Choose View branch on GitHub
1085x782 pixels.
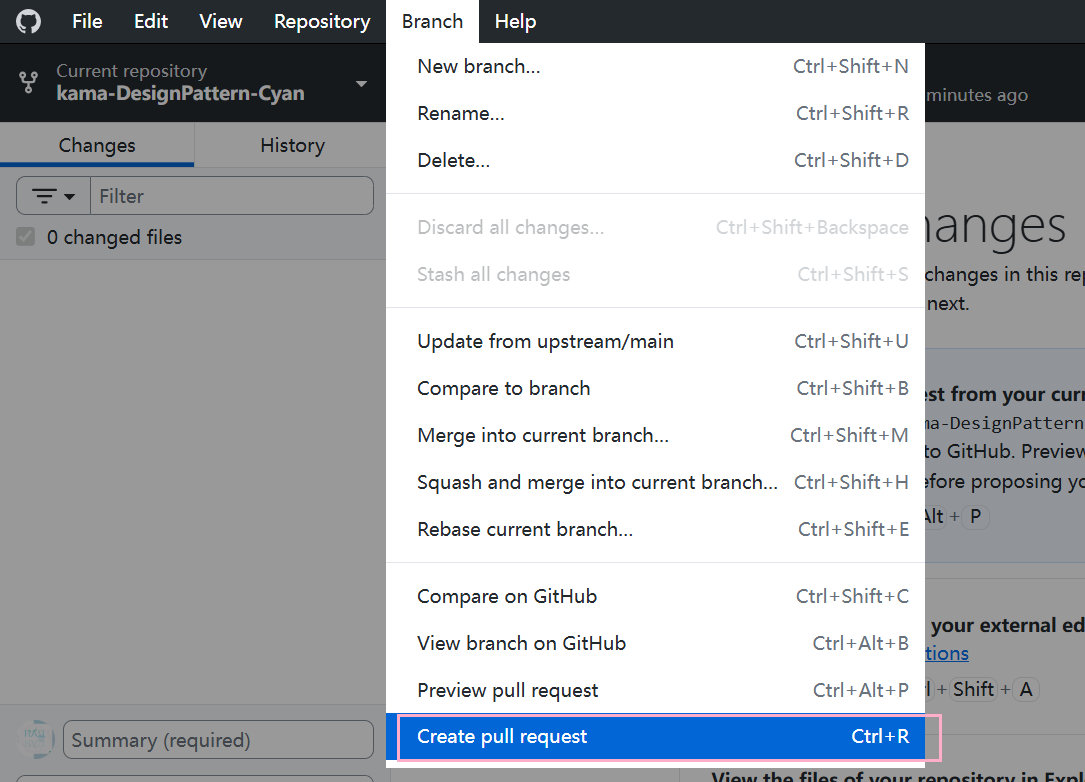coord(655,644)
